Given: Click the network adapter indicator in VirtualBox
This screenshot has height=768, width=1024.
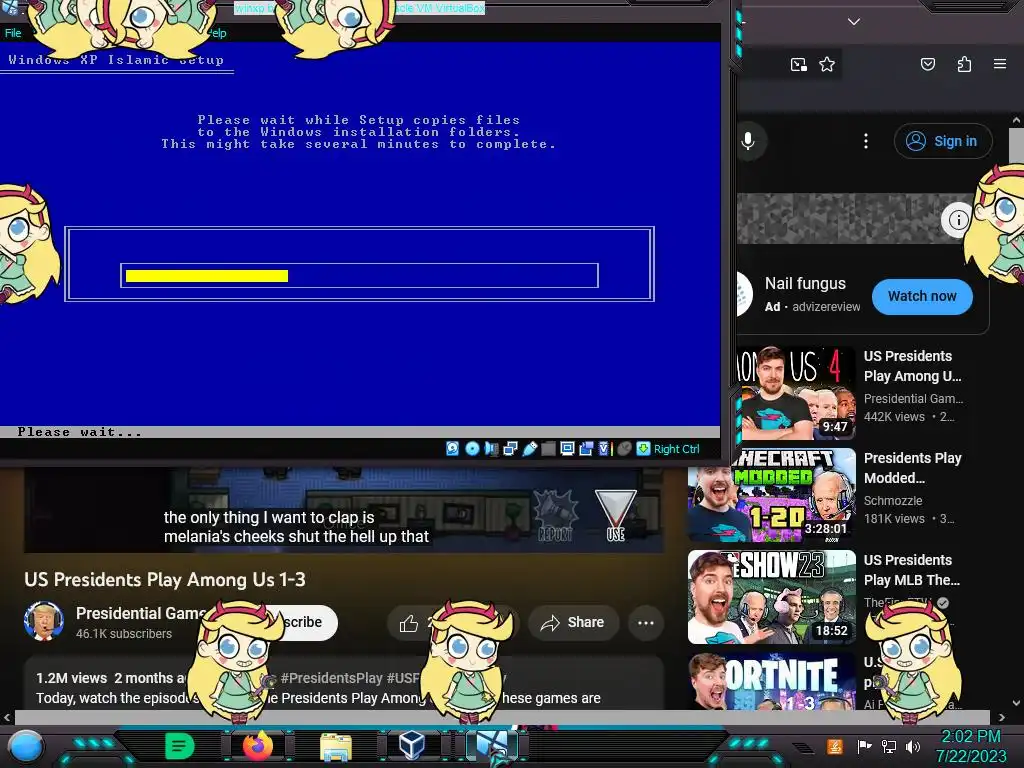Looking at the screenshot, I should click(511, 449).
